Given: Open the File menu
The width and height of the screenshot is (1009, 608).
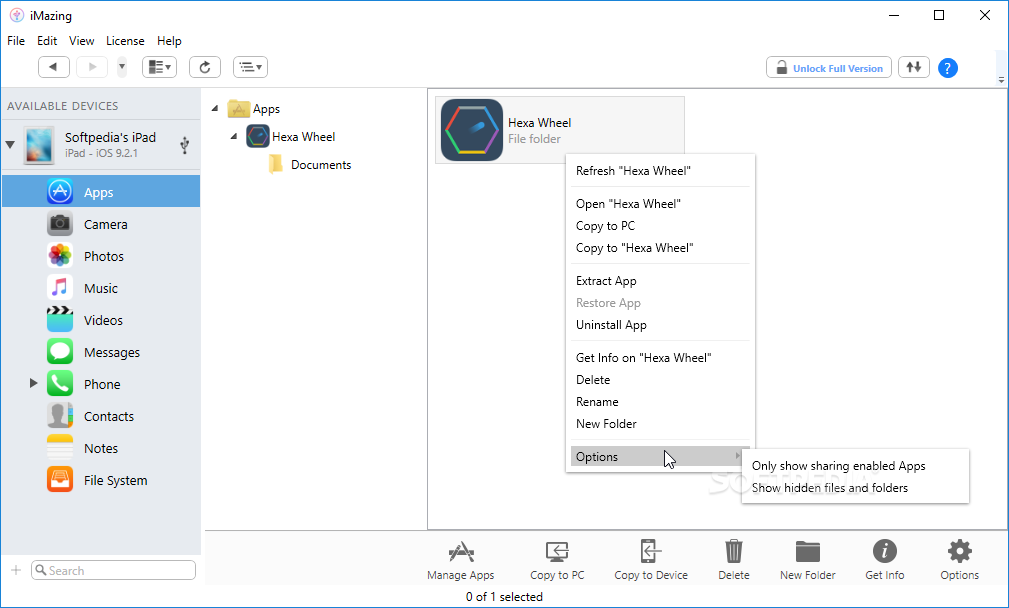Looking at the screenshot, I should [16, 41].
